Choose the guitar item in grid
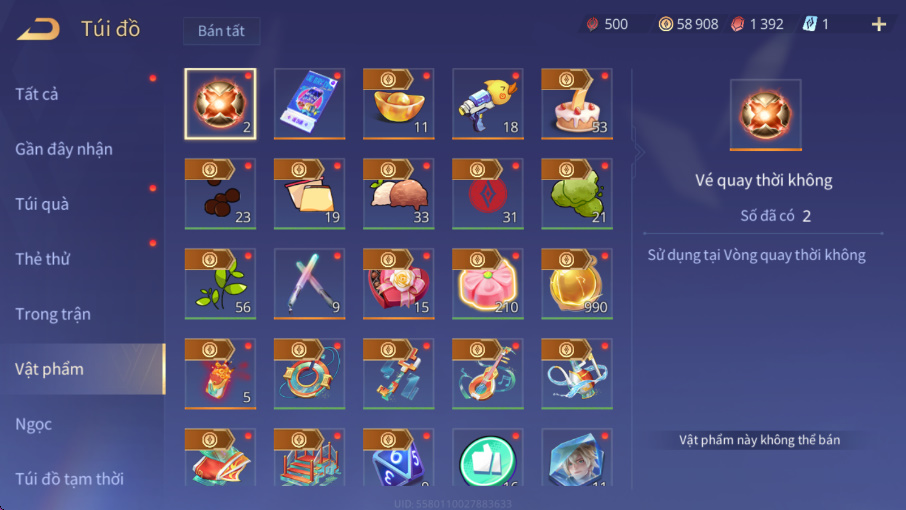The height and width of the screenshot is (510, 906). coord(488,374)
